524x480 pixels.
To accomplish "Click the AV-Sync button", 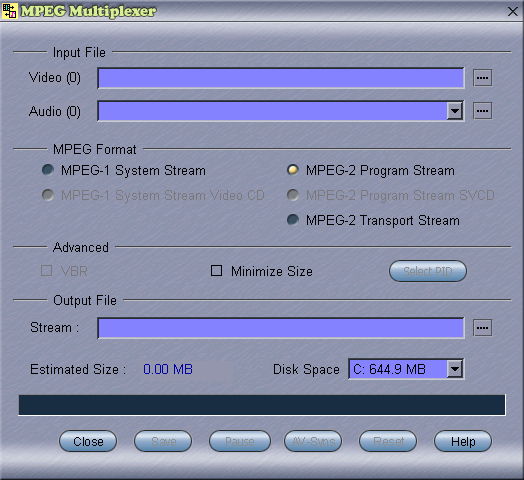I will click(313, 441).
